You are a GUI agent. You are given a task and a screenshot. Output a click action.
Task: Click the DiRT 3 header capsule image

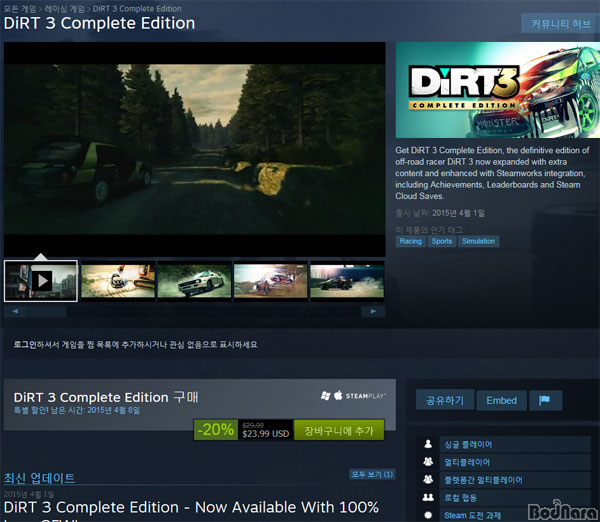coord(498,90)
